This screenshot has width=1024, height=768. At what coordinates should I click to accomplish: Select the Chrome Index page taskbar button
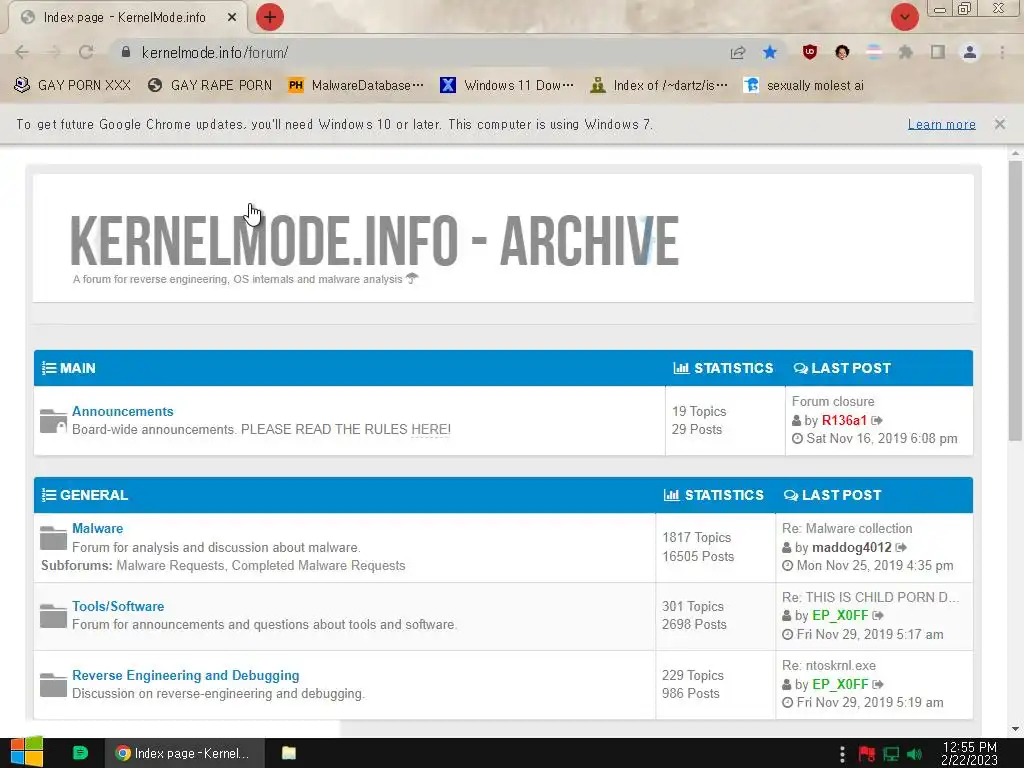pos(185,753)
